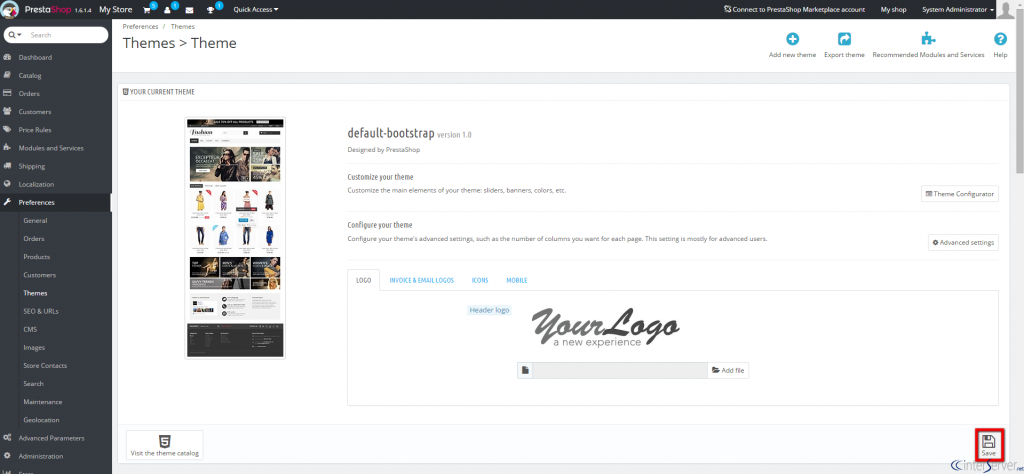
Task: Click the Administration gear sidebar icon
Action: [7, 456]
